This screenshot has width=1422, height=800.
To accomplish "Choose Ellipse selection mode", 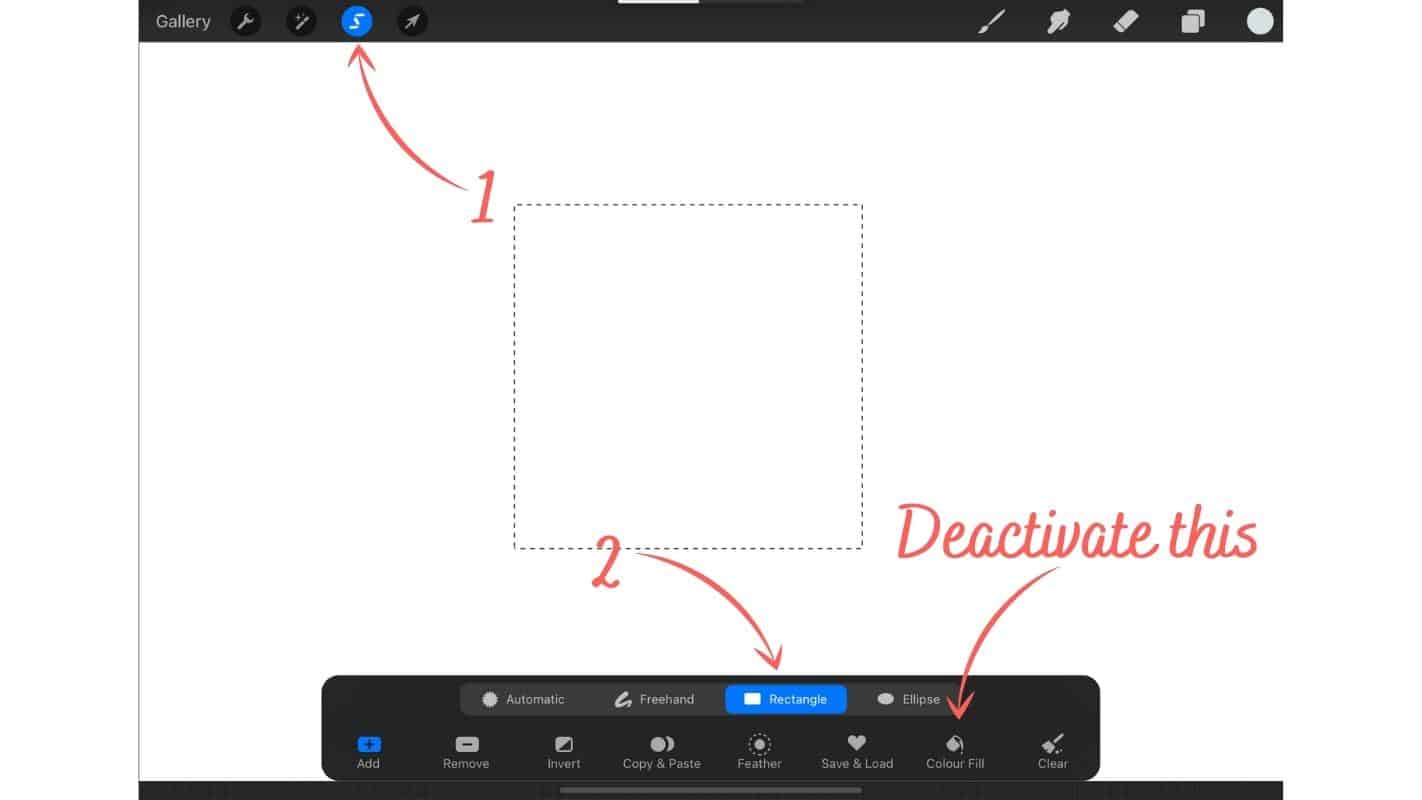I will 908,699.
